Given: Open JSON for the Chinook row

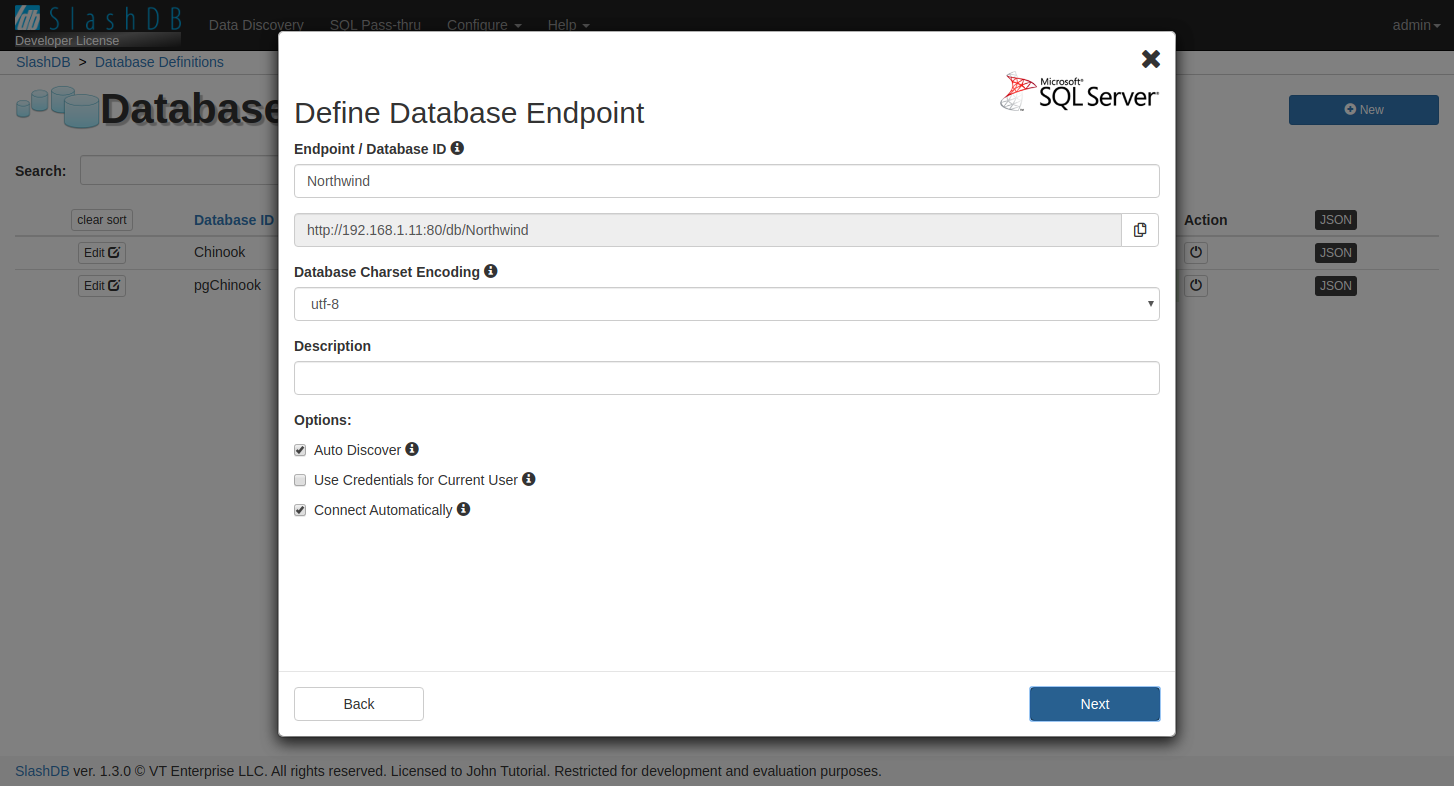Looking at the screenshot, I should coord(1336,253).
